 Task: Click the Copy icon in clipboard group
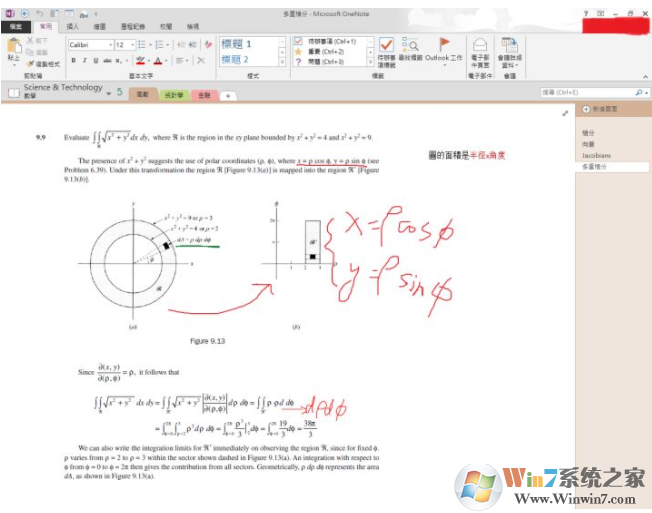30,52
